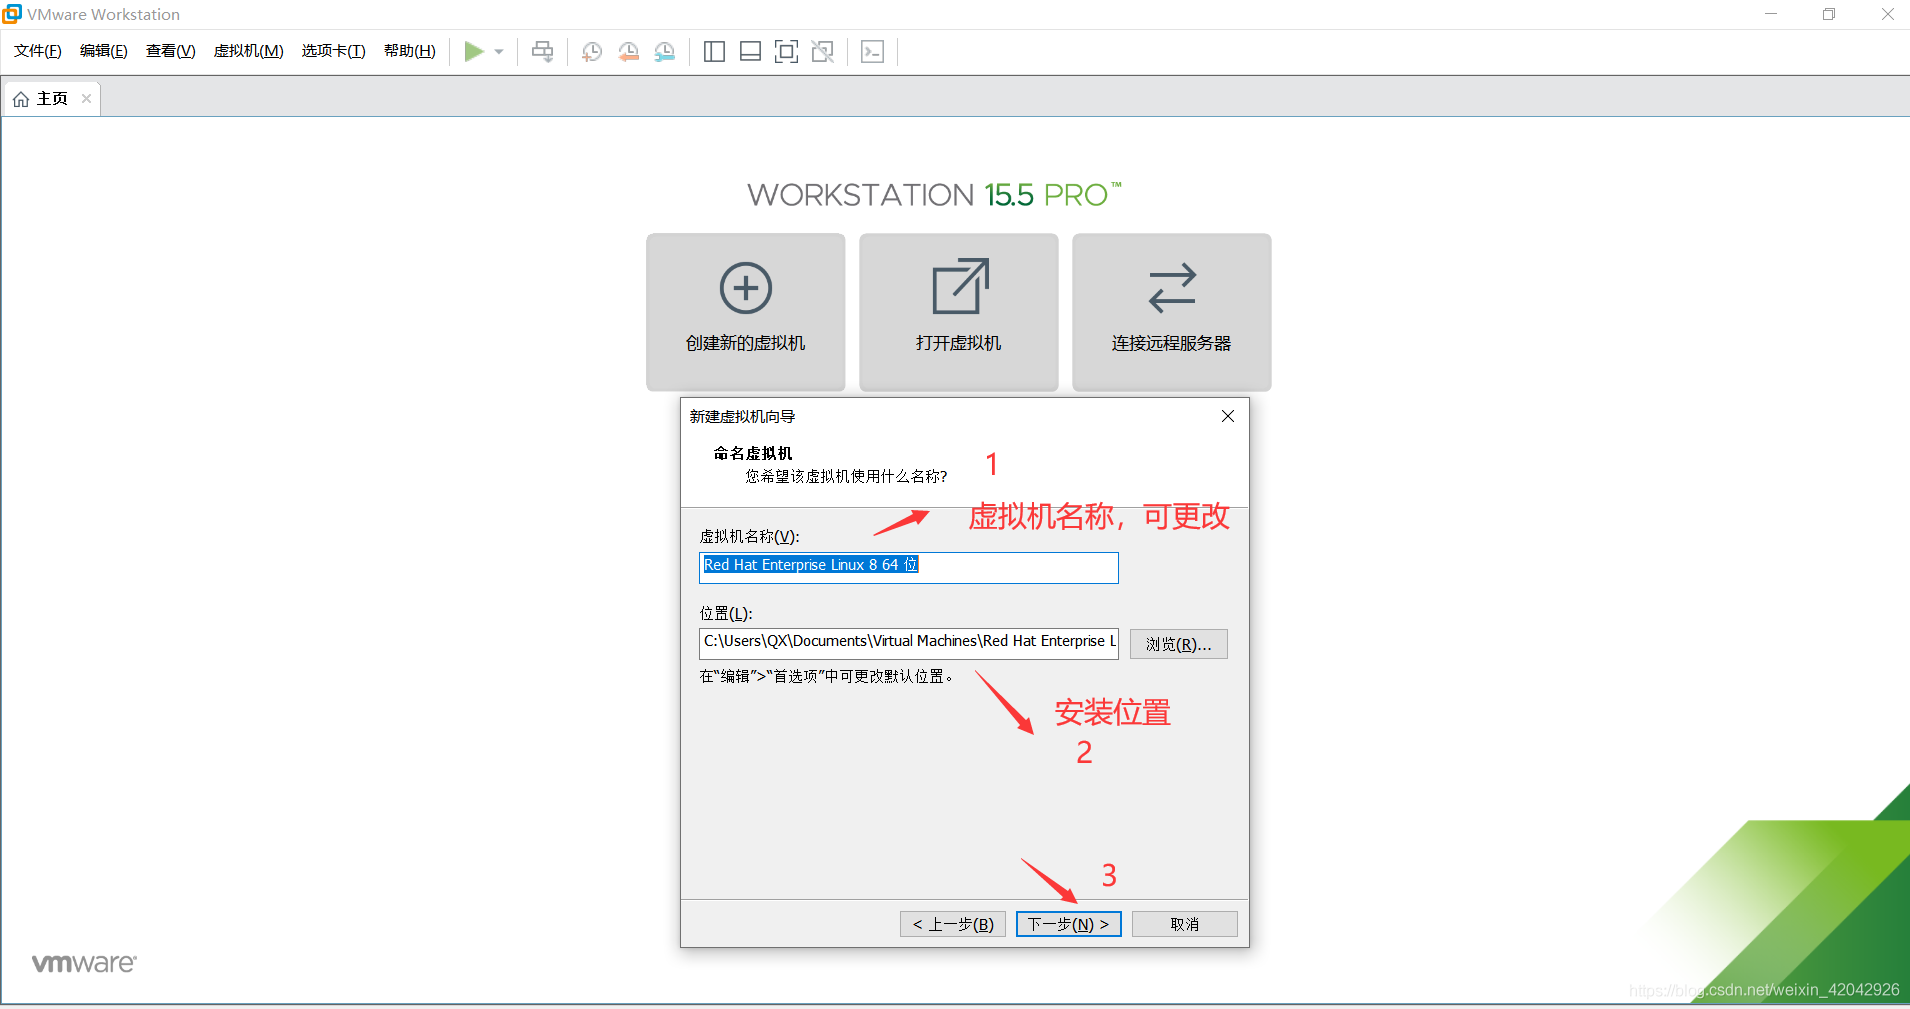
Task: Close the 主页 tab
Action: tap(86, 98)
